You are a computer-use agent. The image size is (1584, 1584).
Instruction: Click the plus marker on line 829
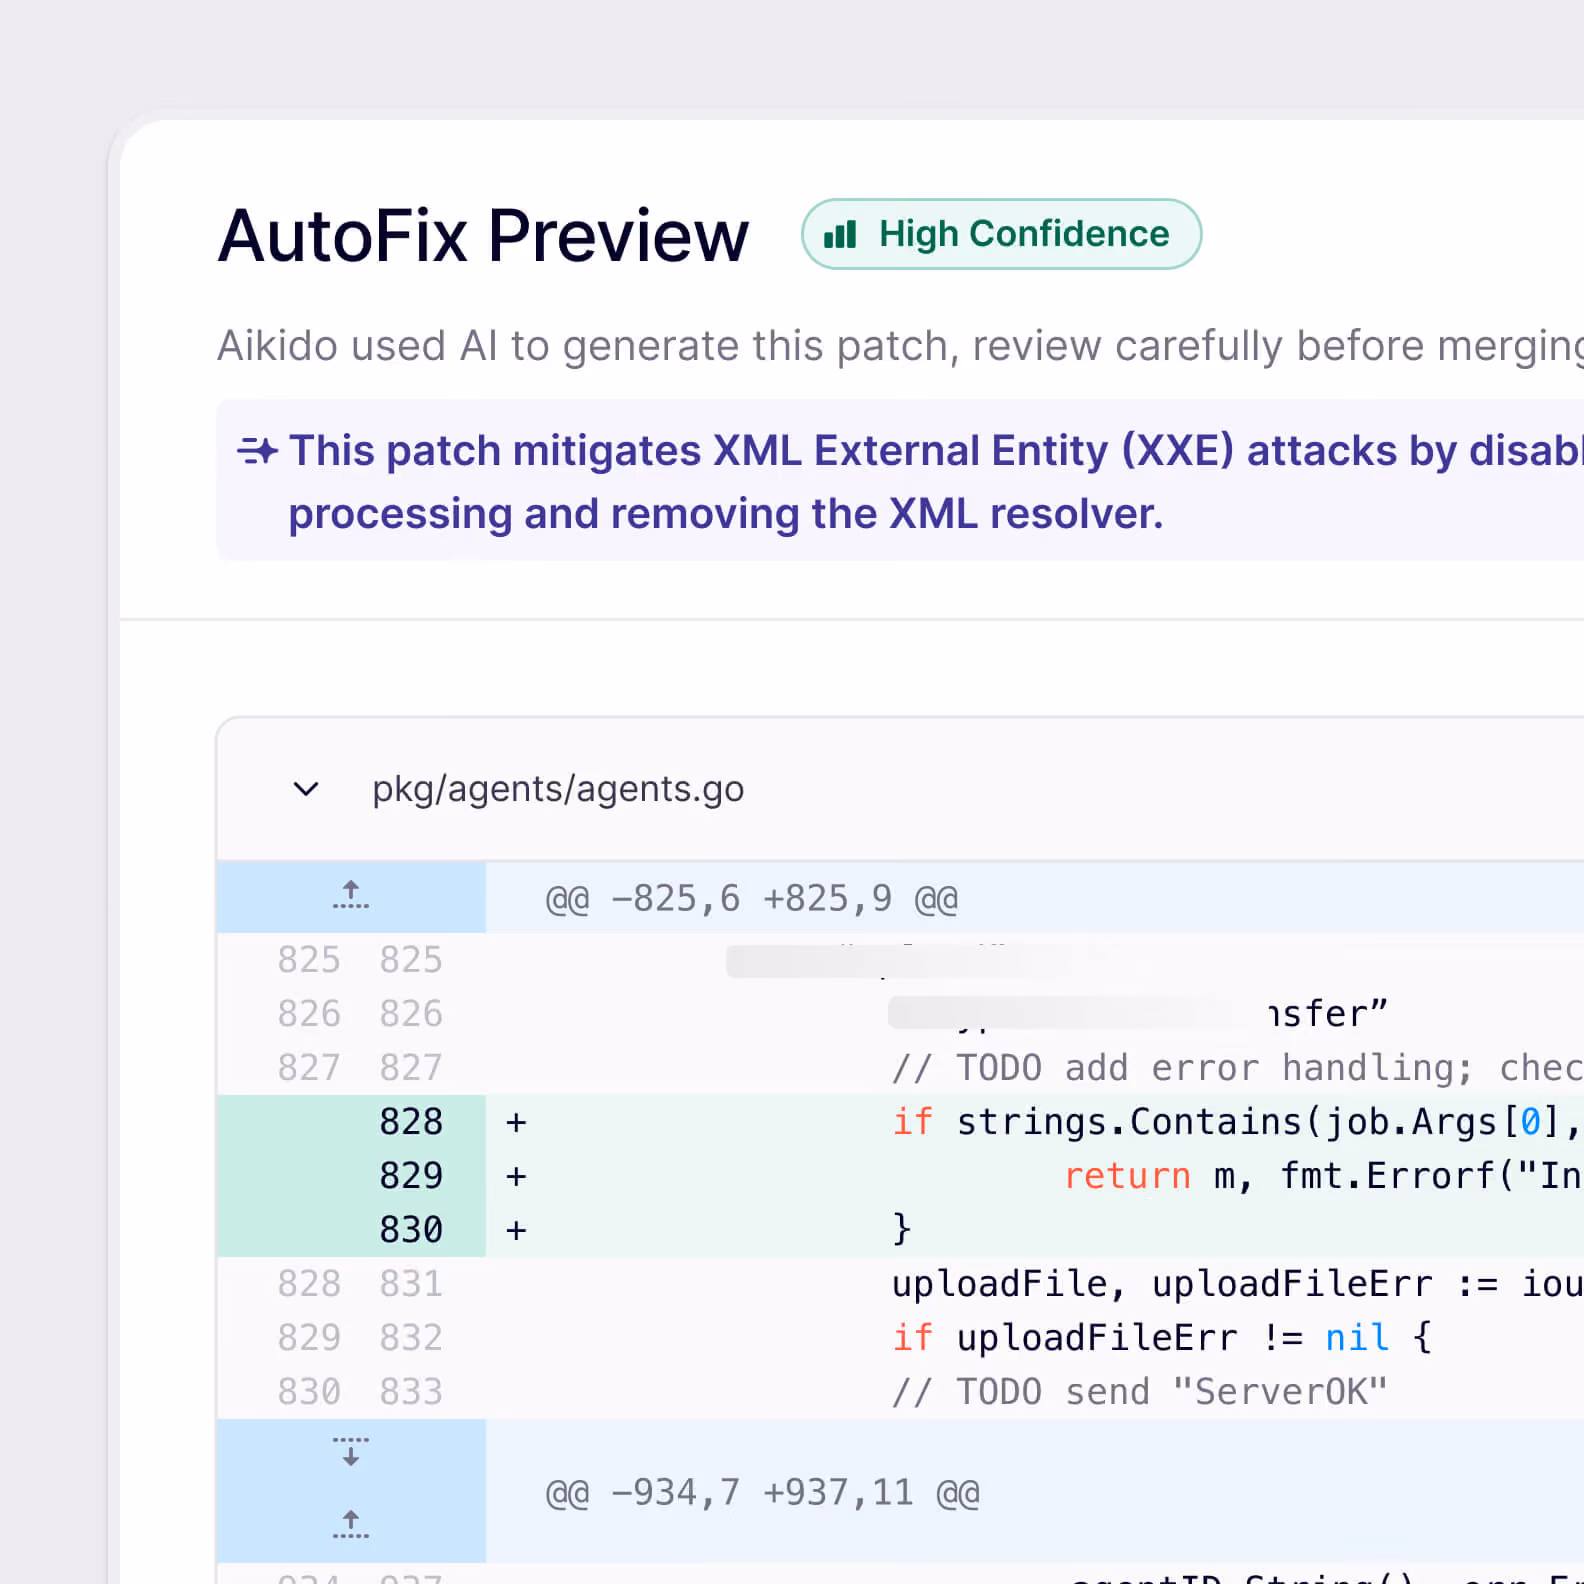(516, 1177)
